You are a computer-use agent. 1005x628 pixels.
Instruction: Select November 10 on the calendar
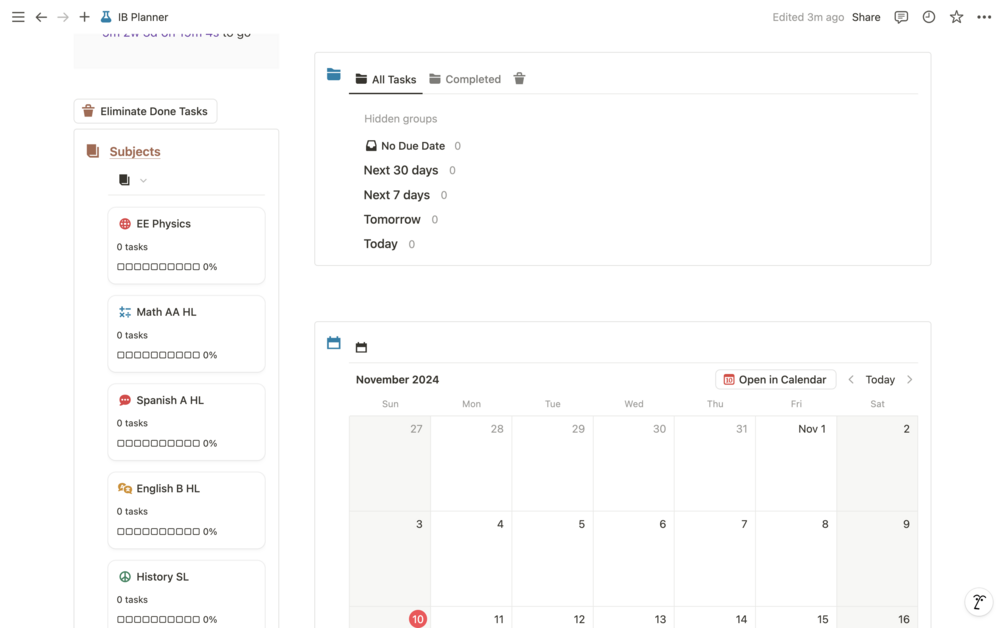point(418,618)
